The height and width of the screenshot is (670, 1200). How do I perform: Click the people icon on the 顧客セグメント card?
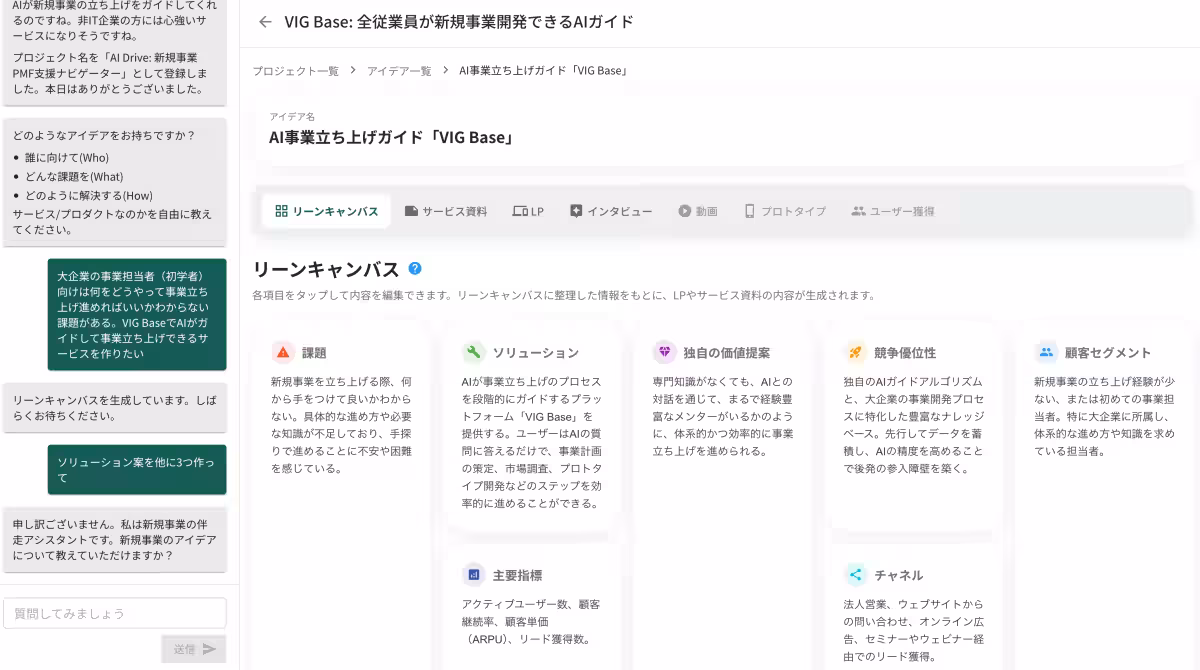click(x=1044, y=352)
